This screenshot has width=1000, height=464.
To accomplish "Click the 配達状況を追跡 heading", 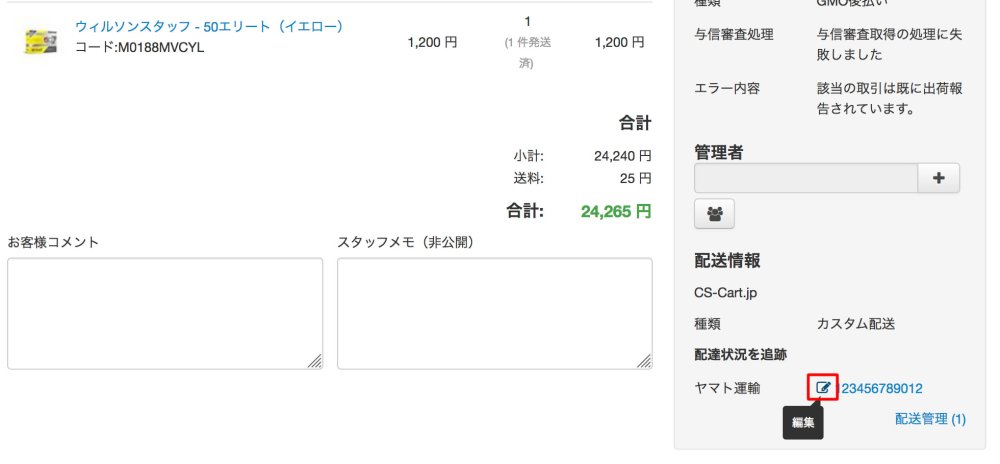I will tap(740, 354).
